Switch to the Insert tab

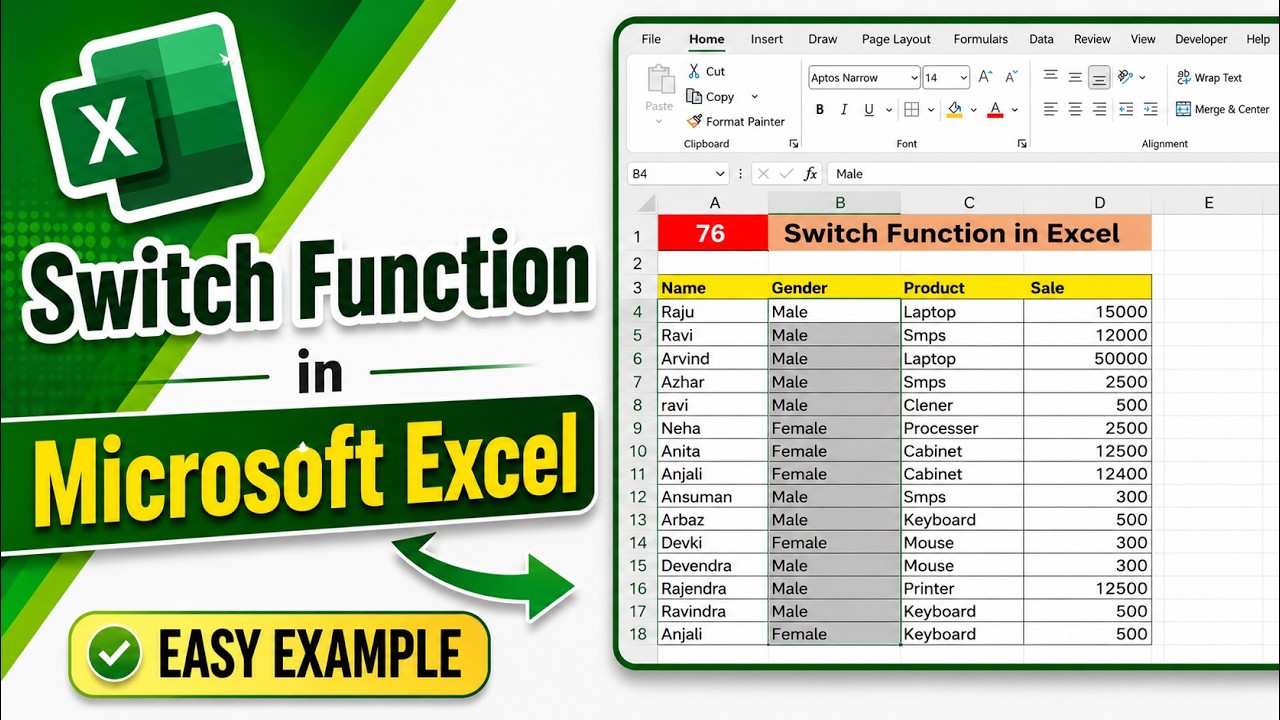[767, 39]
